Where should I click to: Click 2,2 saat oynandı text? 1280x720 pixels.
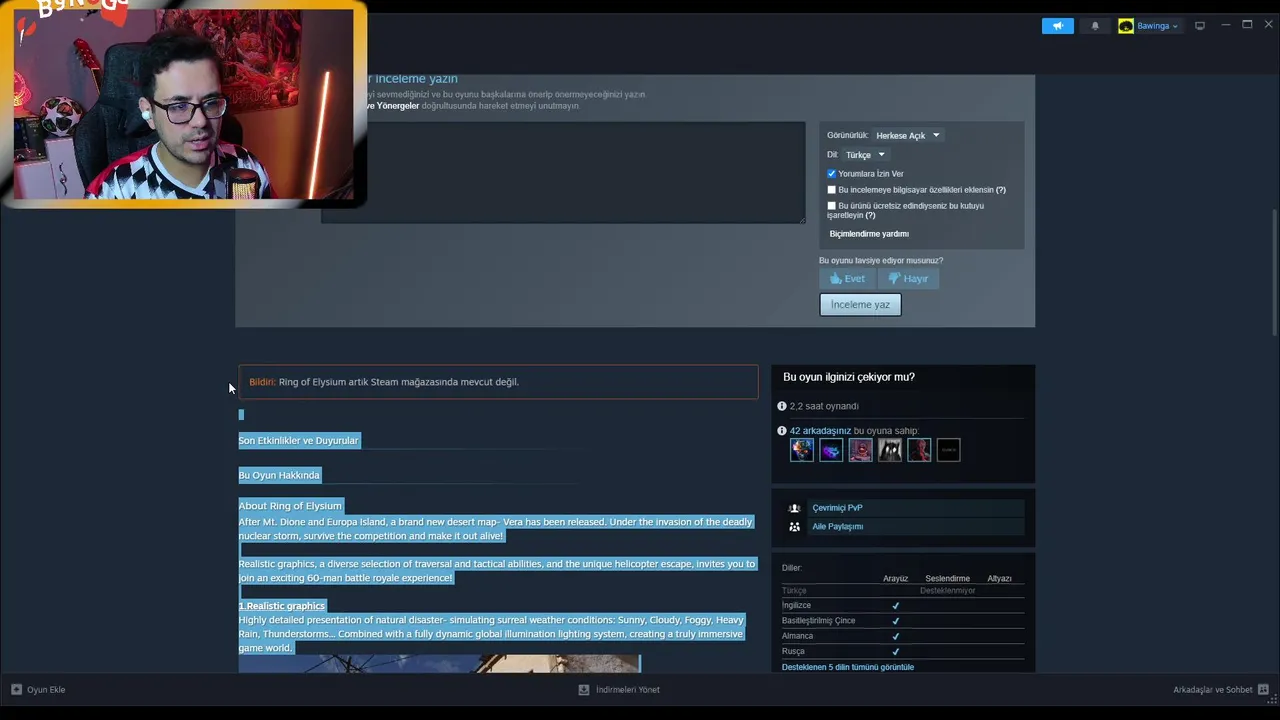pyautogui.click(x=824, y=406)
